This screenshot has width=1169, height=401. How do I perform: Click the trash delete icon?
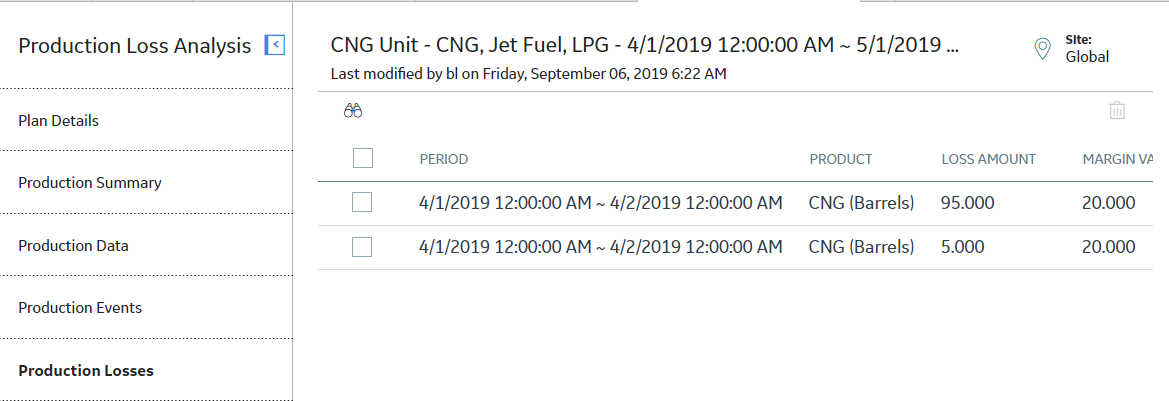[1117, 111]
